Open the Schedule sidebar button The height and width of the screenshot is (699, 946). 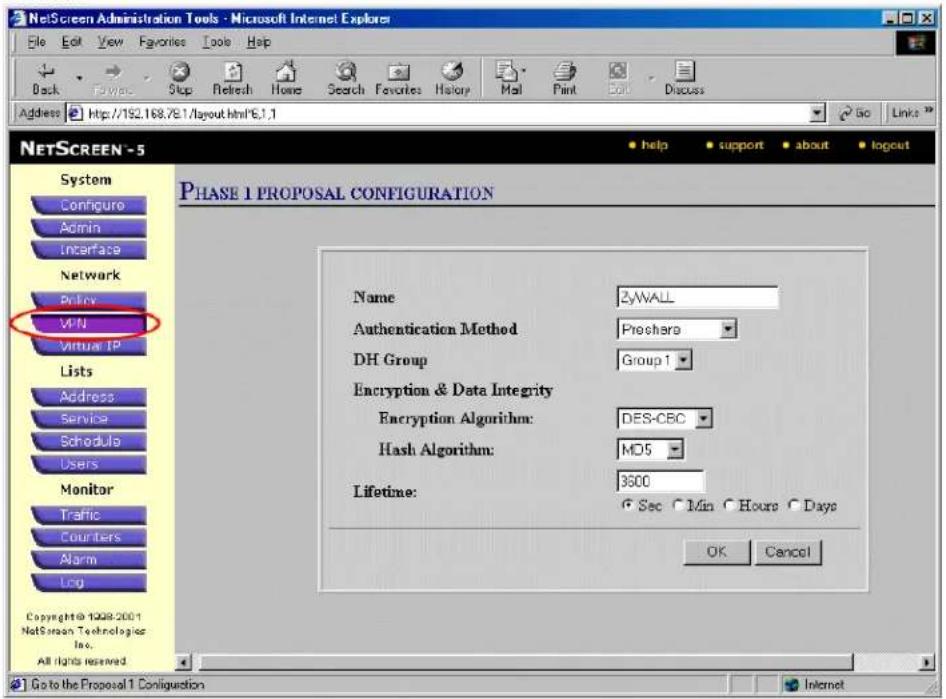(x=89, y=441)
